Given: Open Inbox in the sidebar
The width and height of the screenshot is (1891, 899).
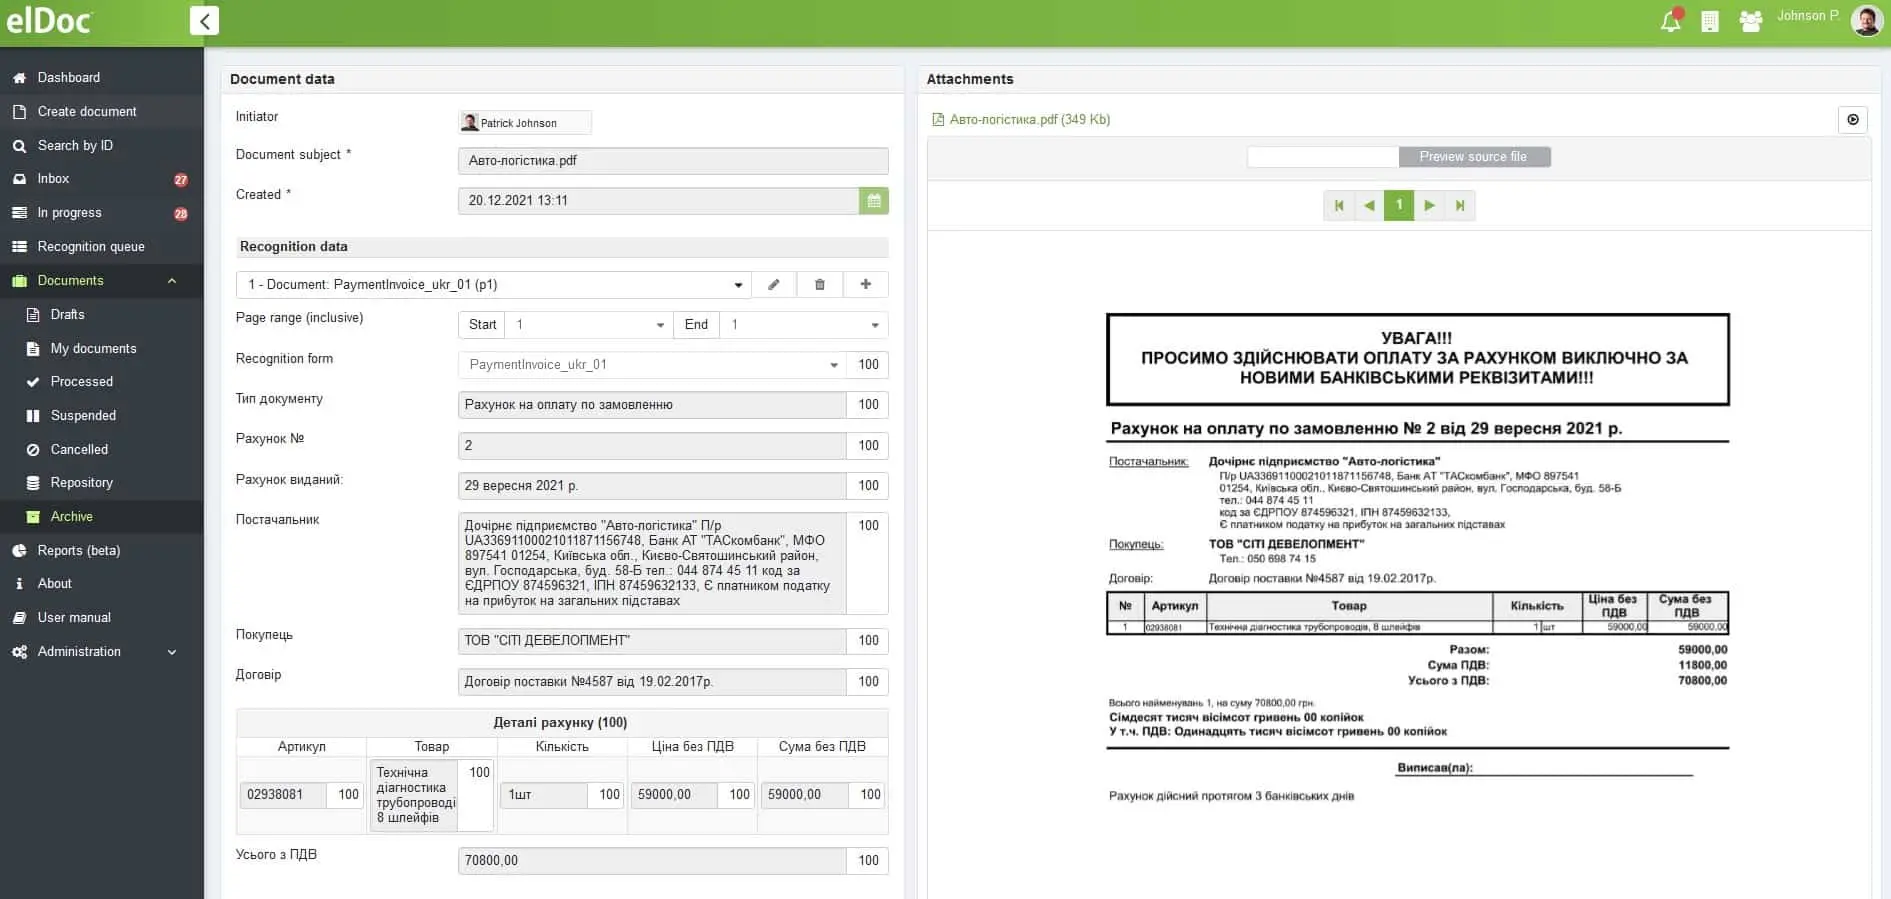Looking at the screenshot, I should (54, 179).
